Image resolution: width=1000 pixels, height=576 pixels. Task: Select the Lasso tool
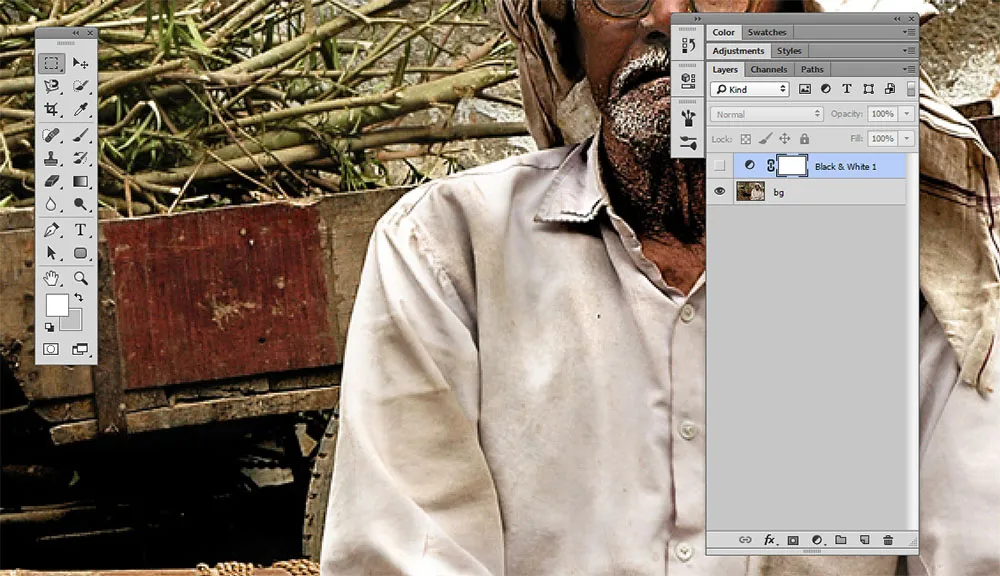52,86
